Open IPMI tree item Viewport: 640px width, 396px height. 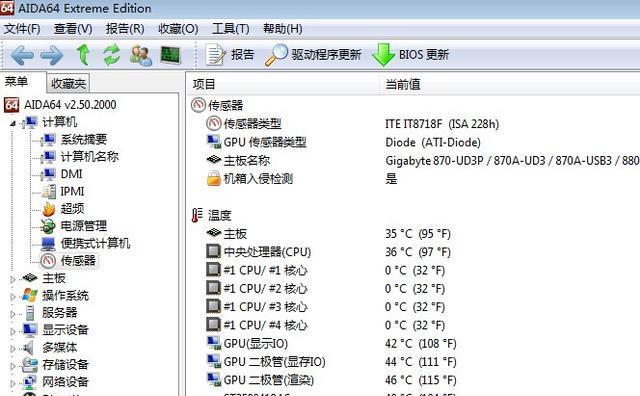point(72,191)
